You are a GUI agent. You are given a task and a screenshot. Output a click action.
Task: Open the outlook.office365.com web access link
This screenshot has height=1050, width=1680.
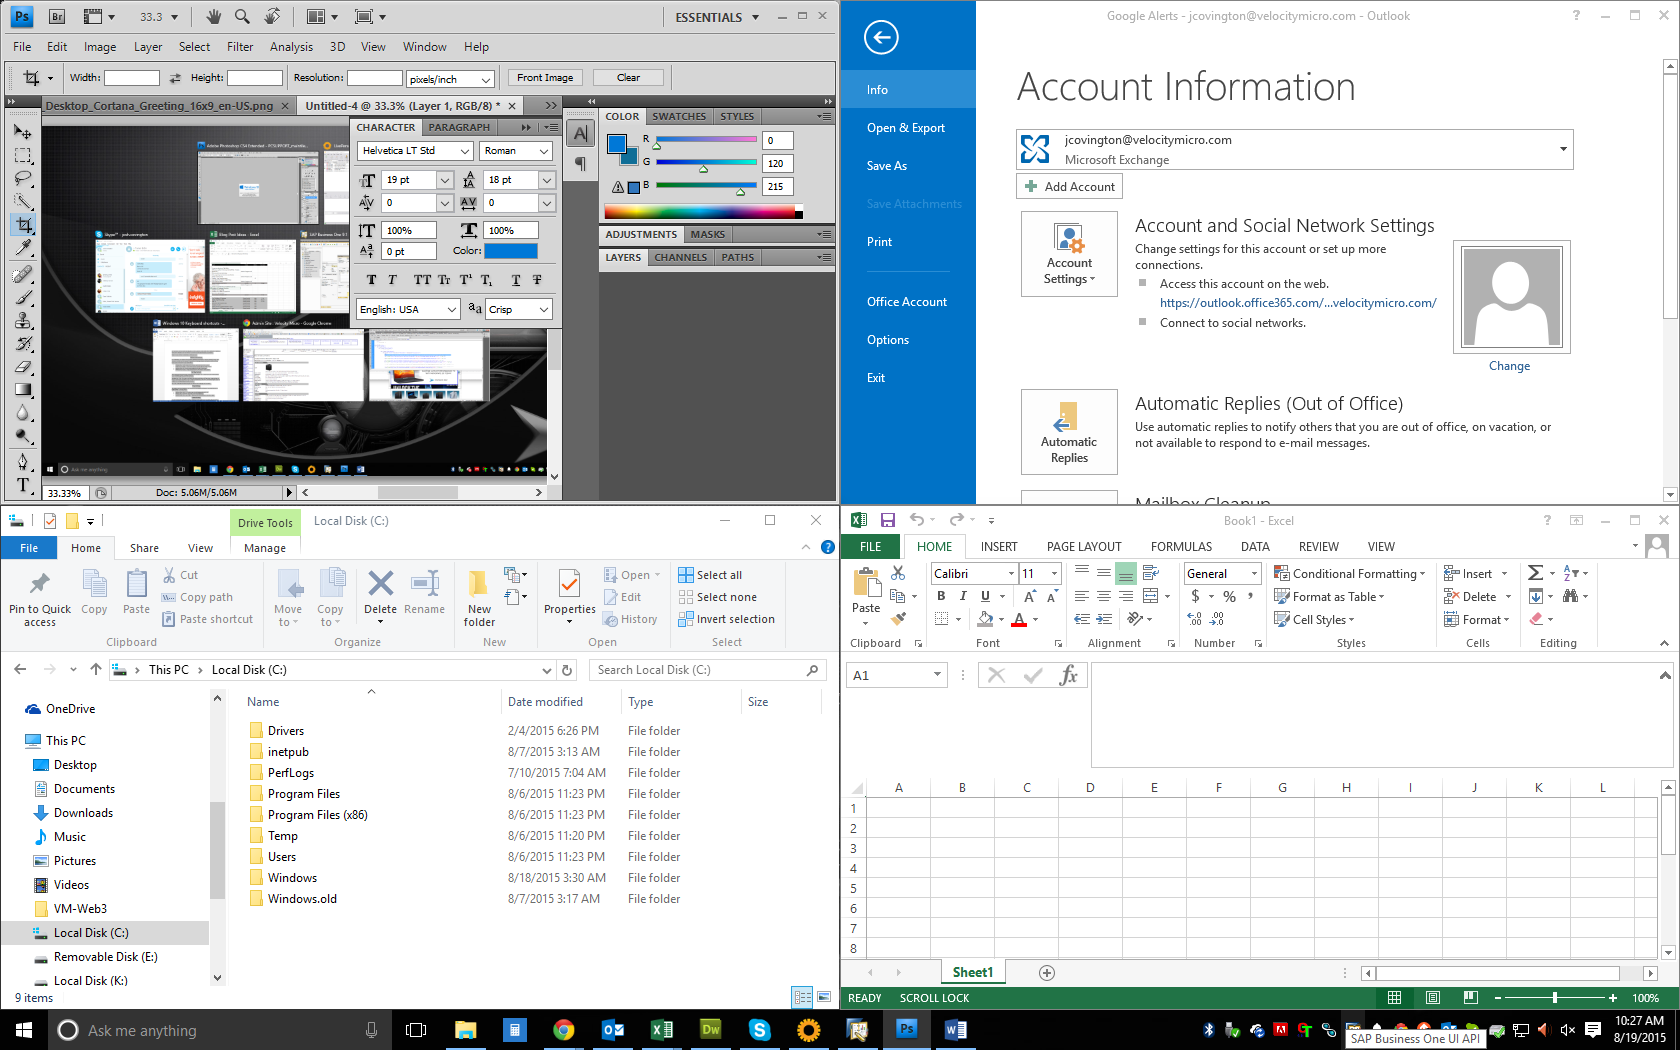pyautogui.click(x=1298, y=303)
